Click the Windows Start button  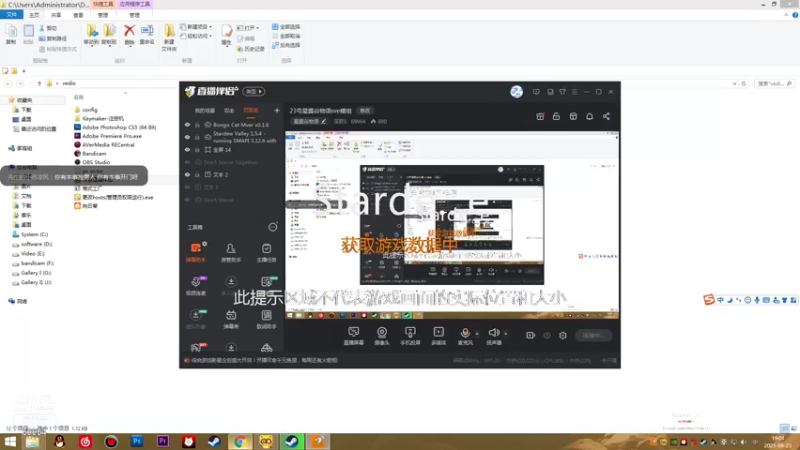click(x=10, y=441)
